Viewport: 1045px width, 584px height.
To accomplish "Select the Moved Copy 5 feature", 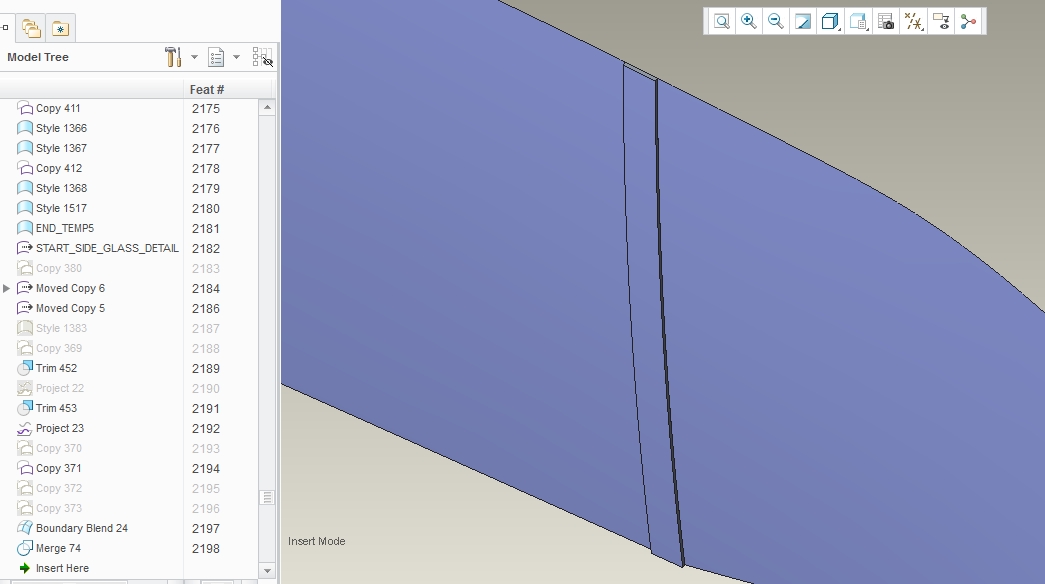I will click(70, 308).
